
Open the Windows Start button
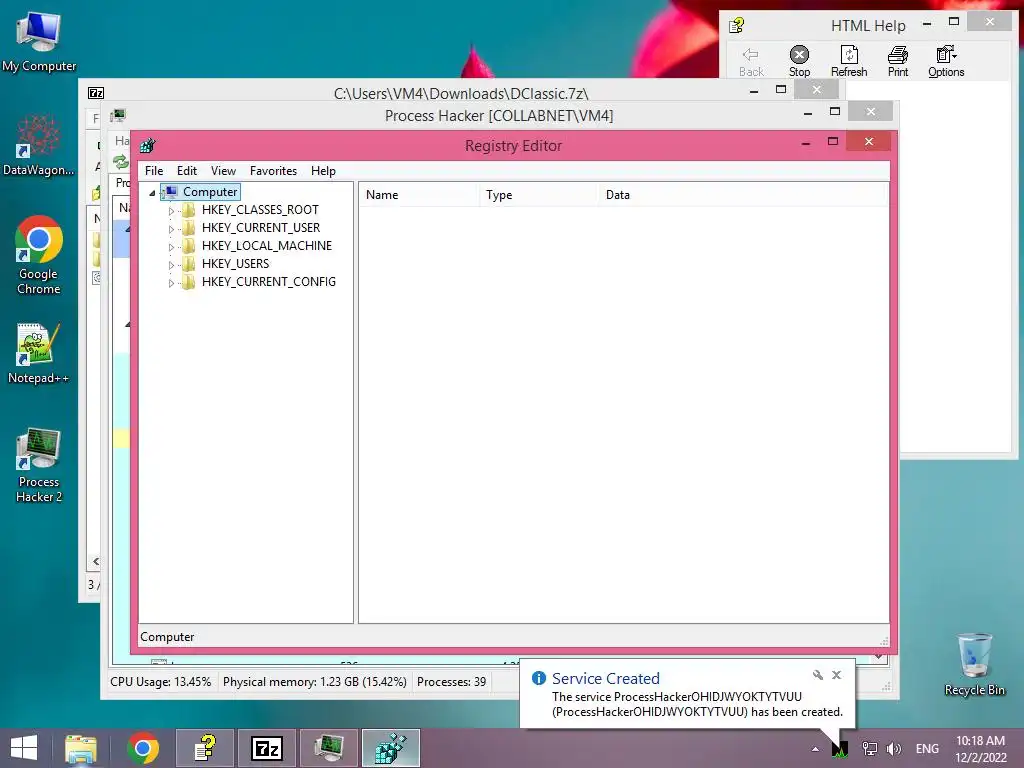click(24, 748)
